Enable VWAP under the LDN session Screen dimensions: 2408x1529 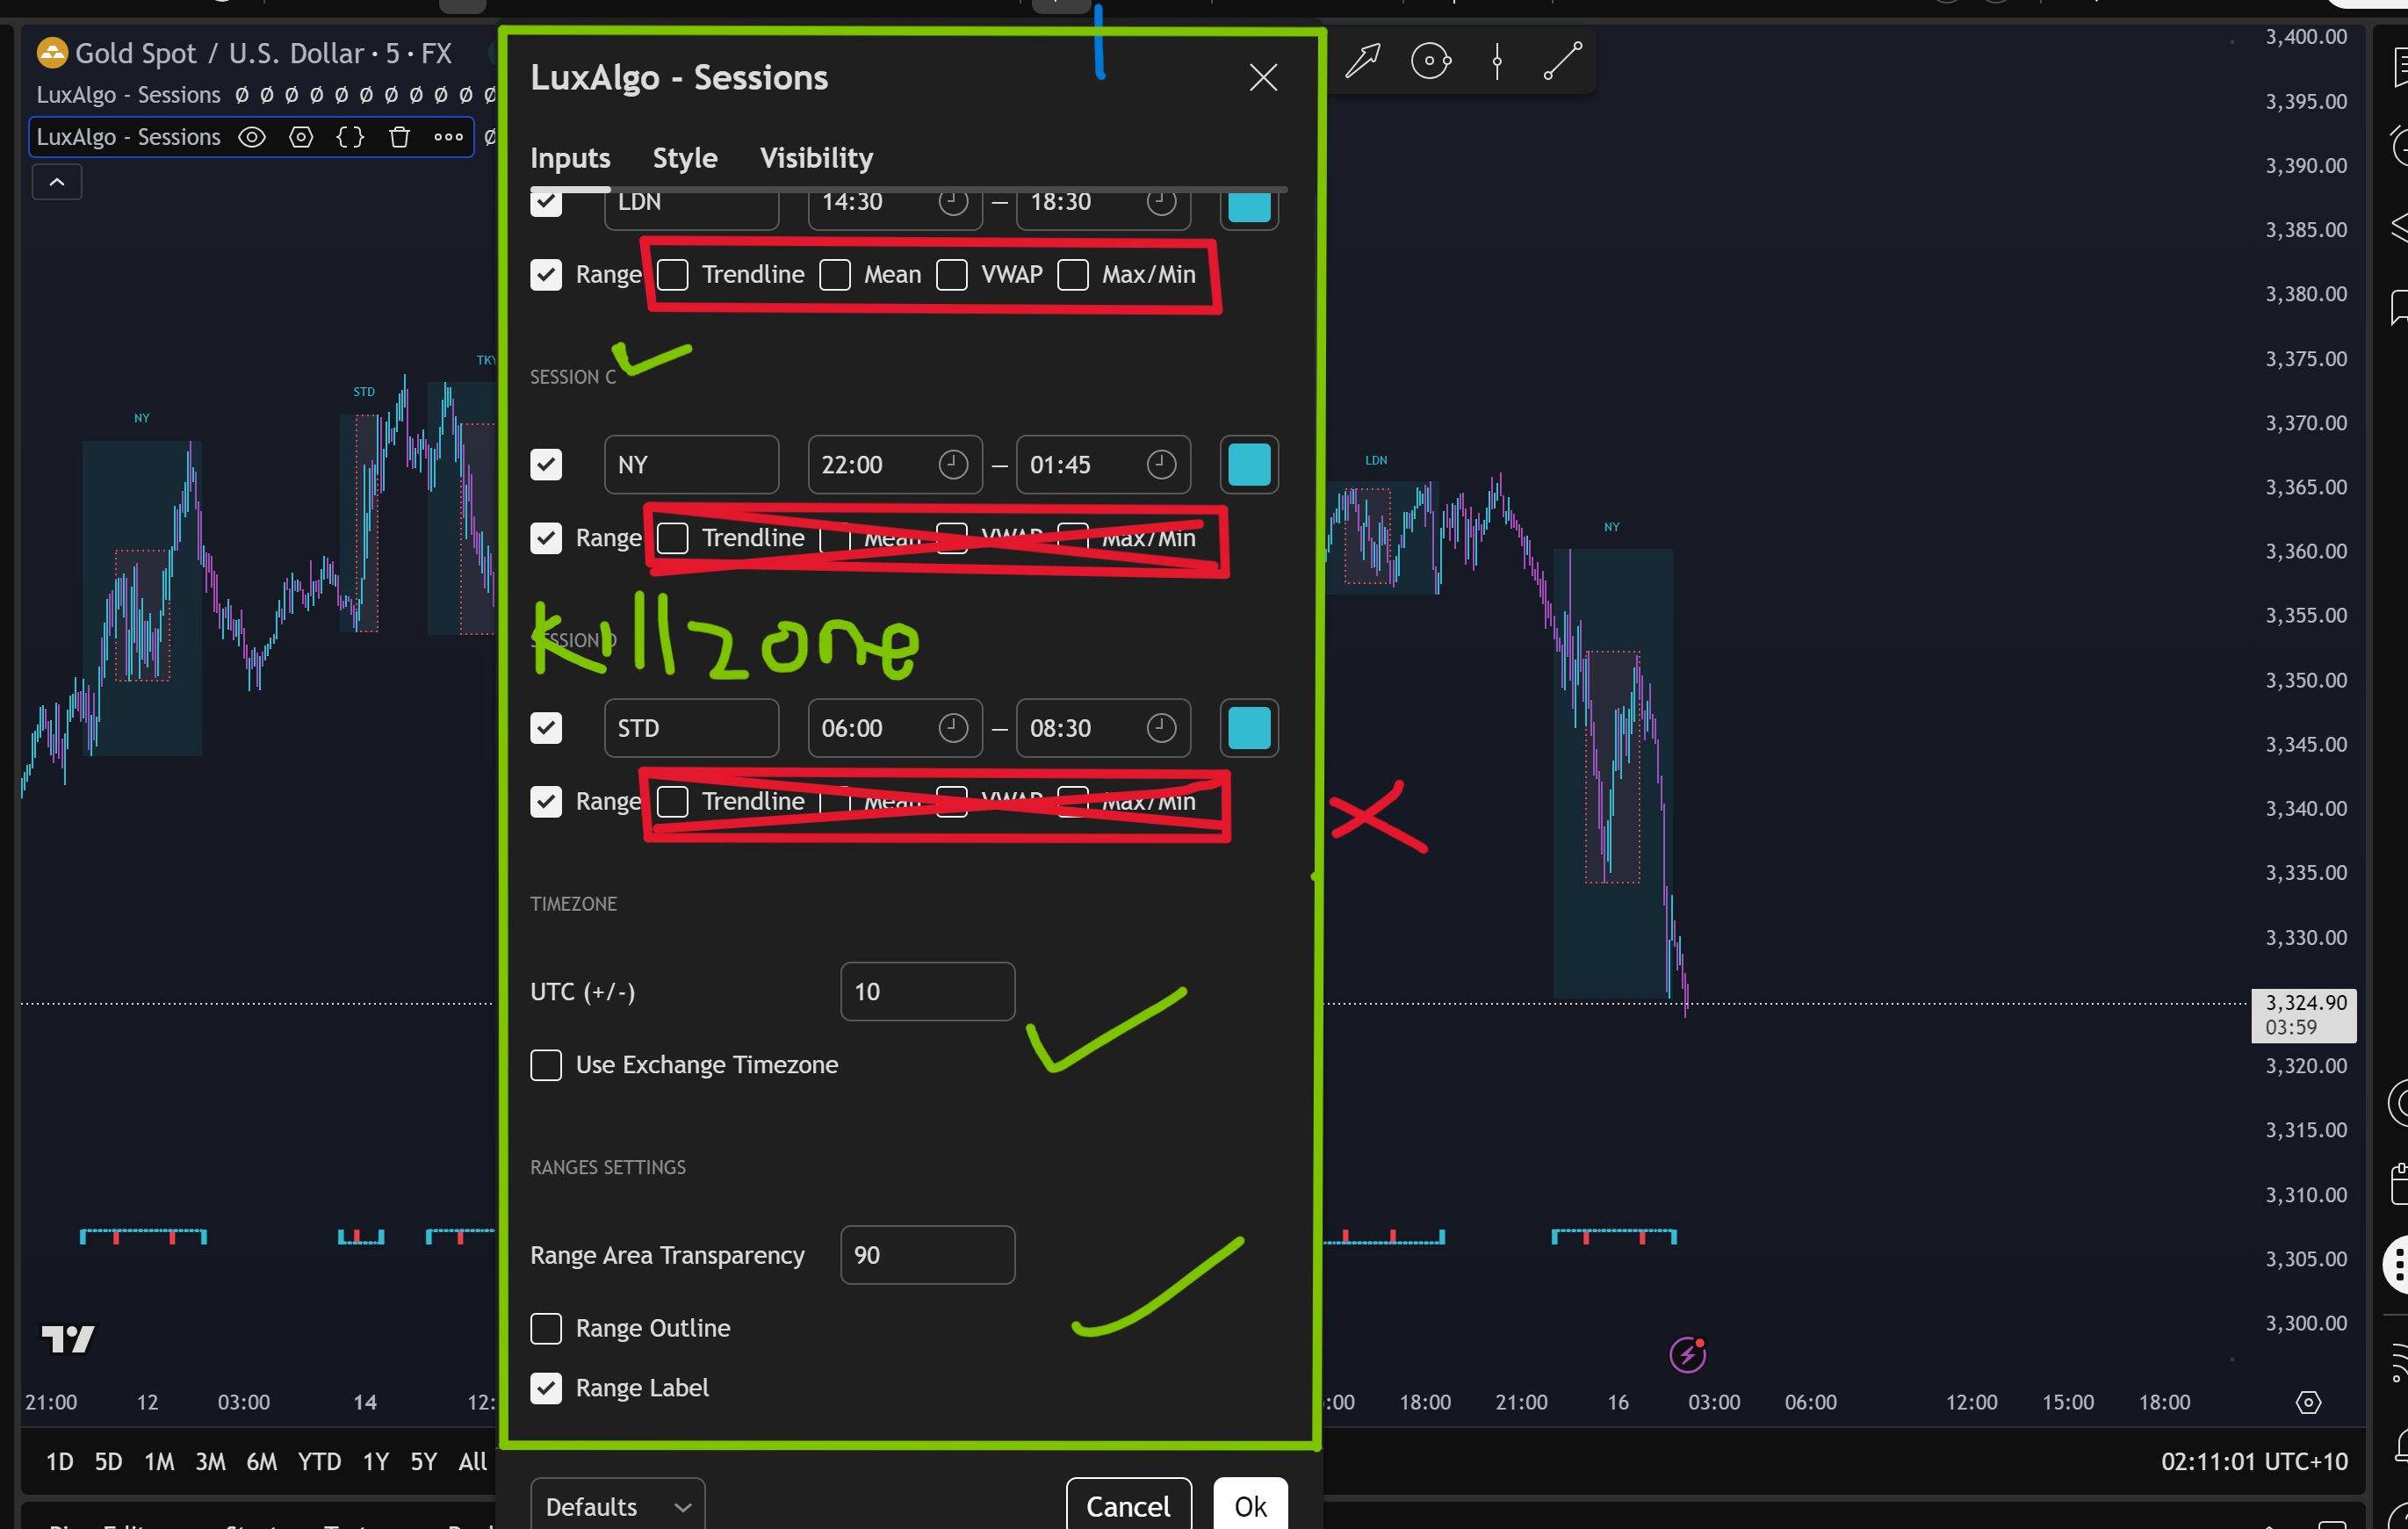click(952, 274)
